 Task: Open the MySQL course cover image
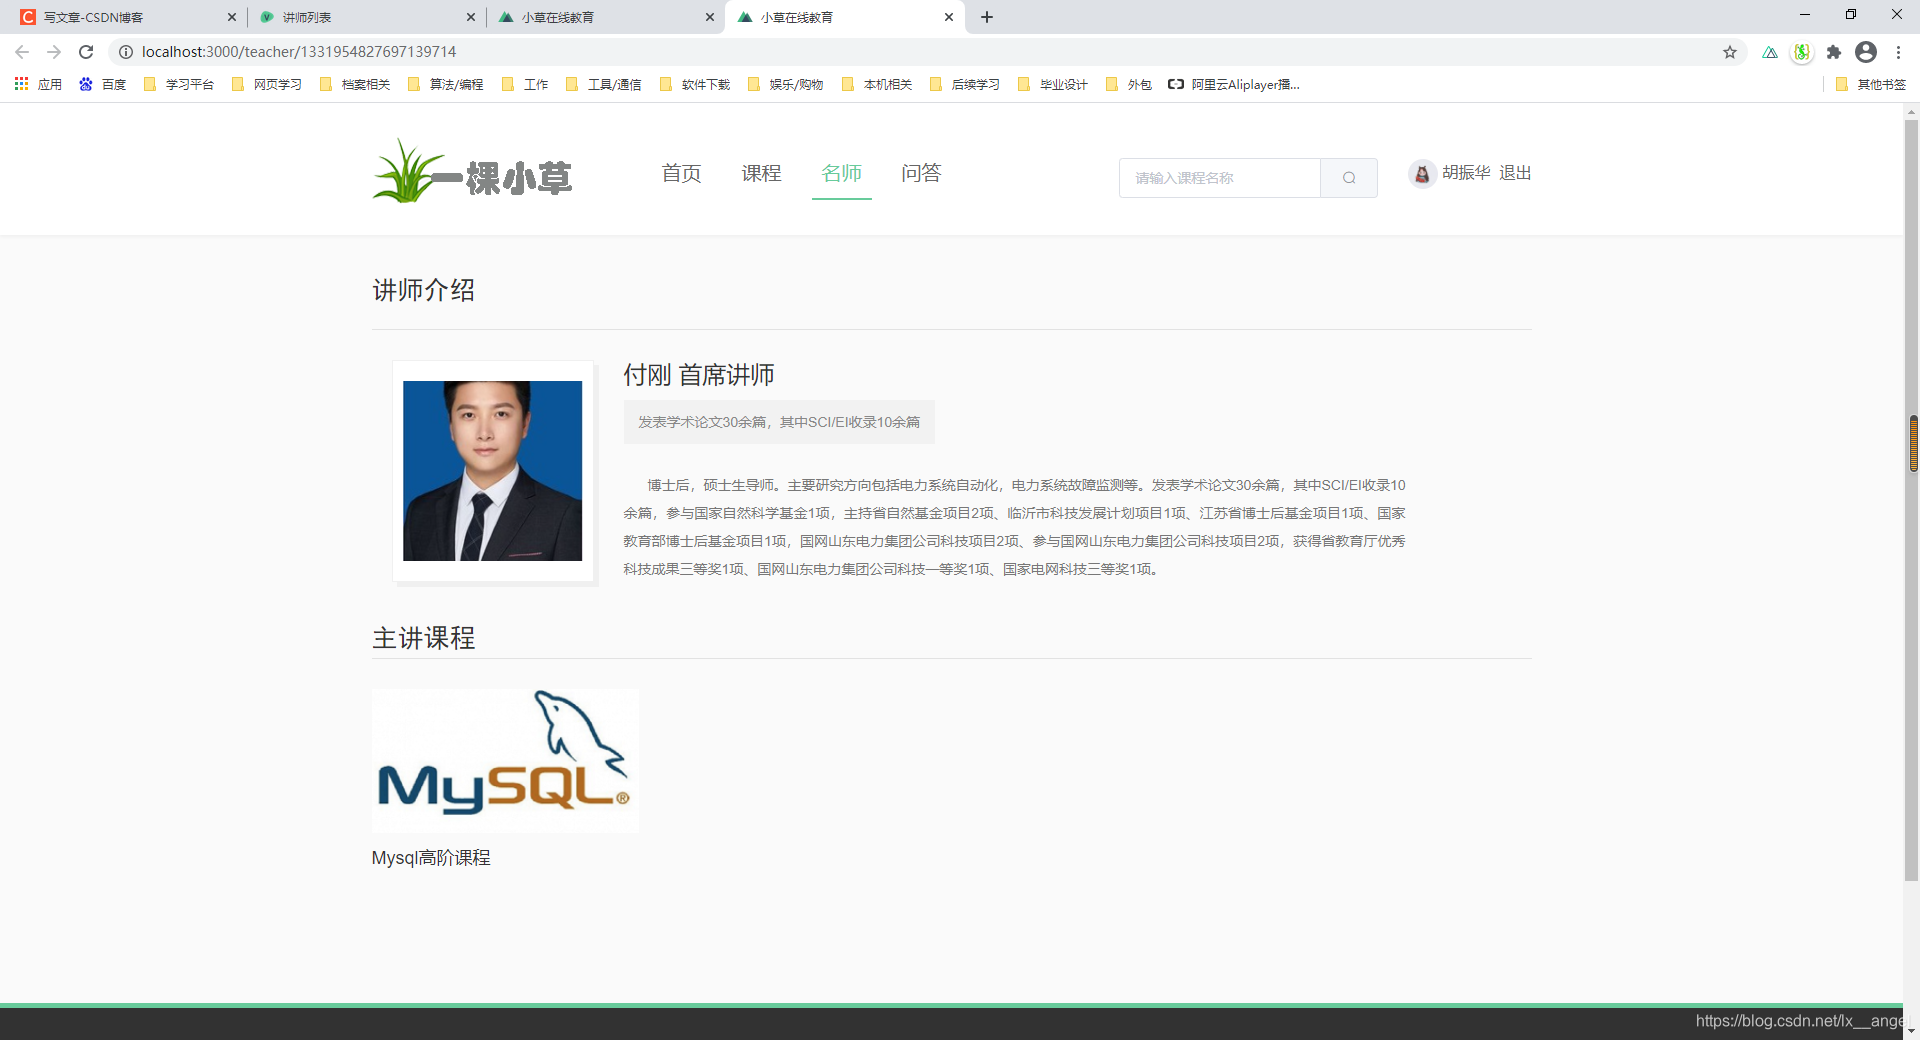click(505, 761)
